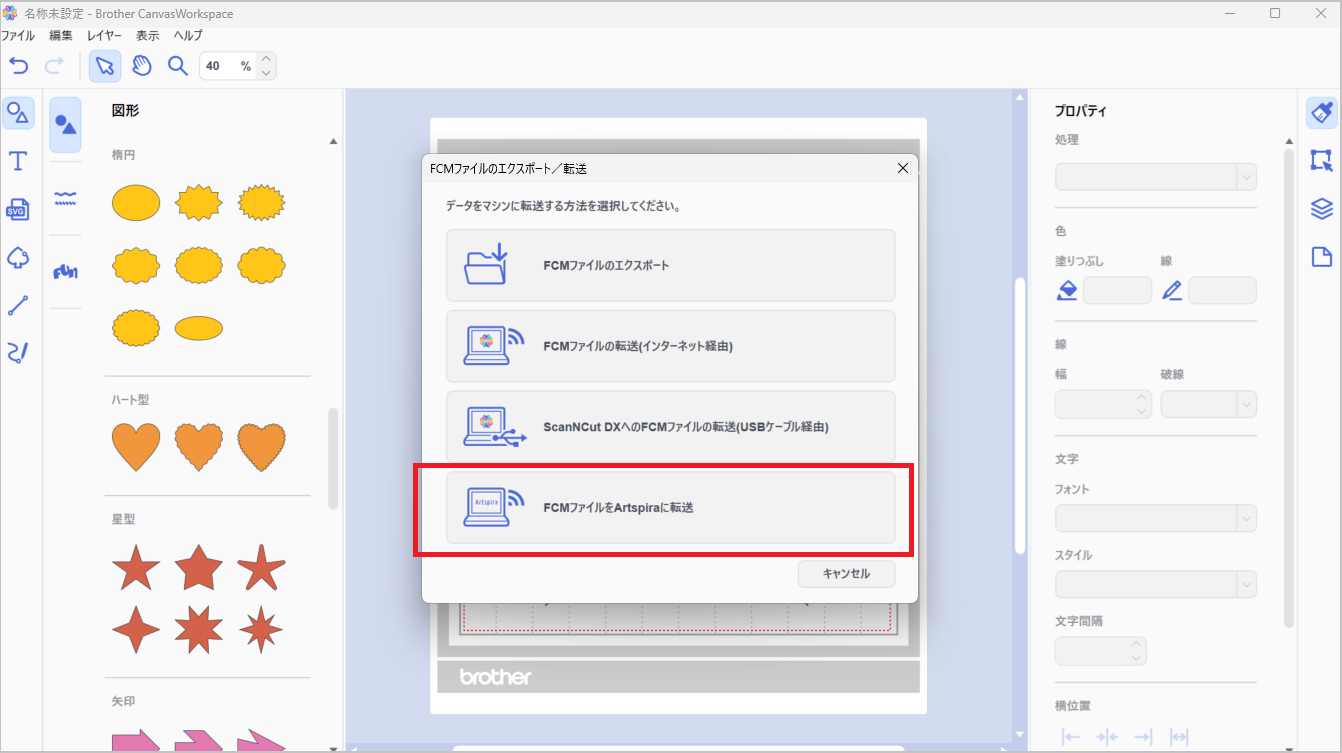Decrease zoom with the down arrow

(x=265, y=73)
